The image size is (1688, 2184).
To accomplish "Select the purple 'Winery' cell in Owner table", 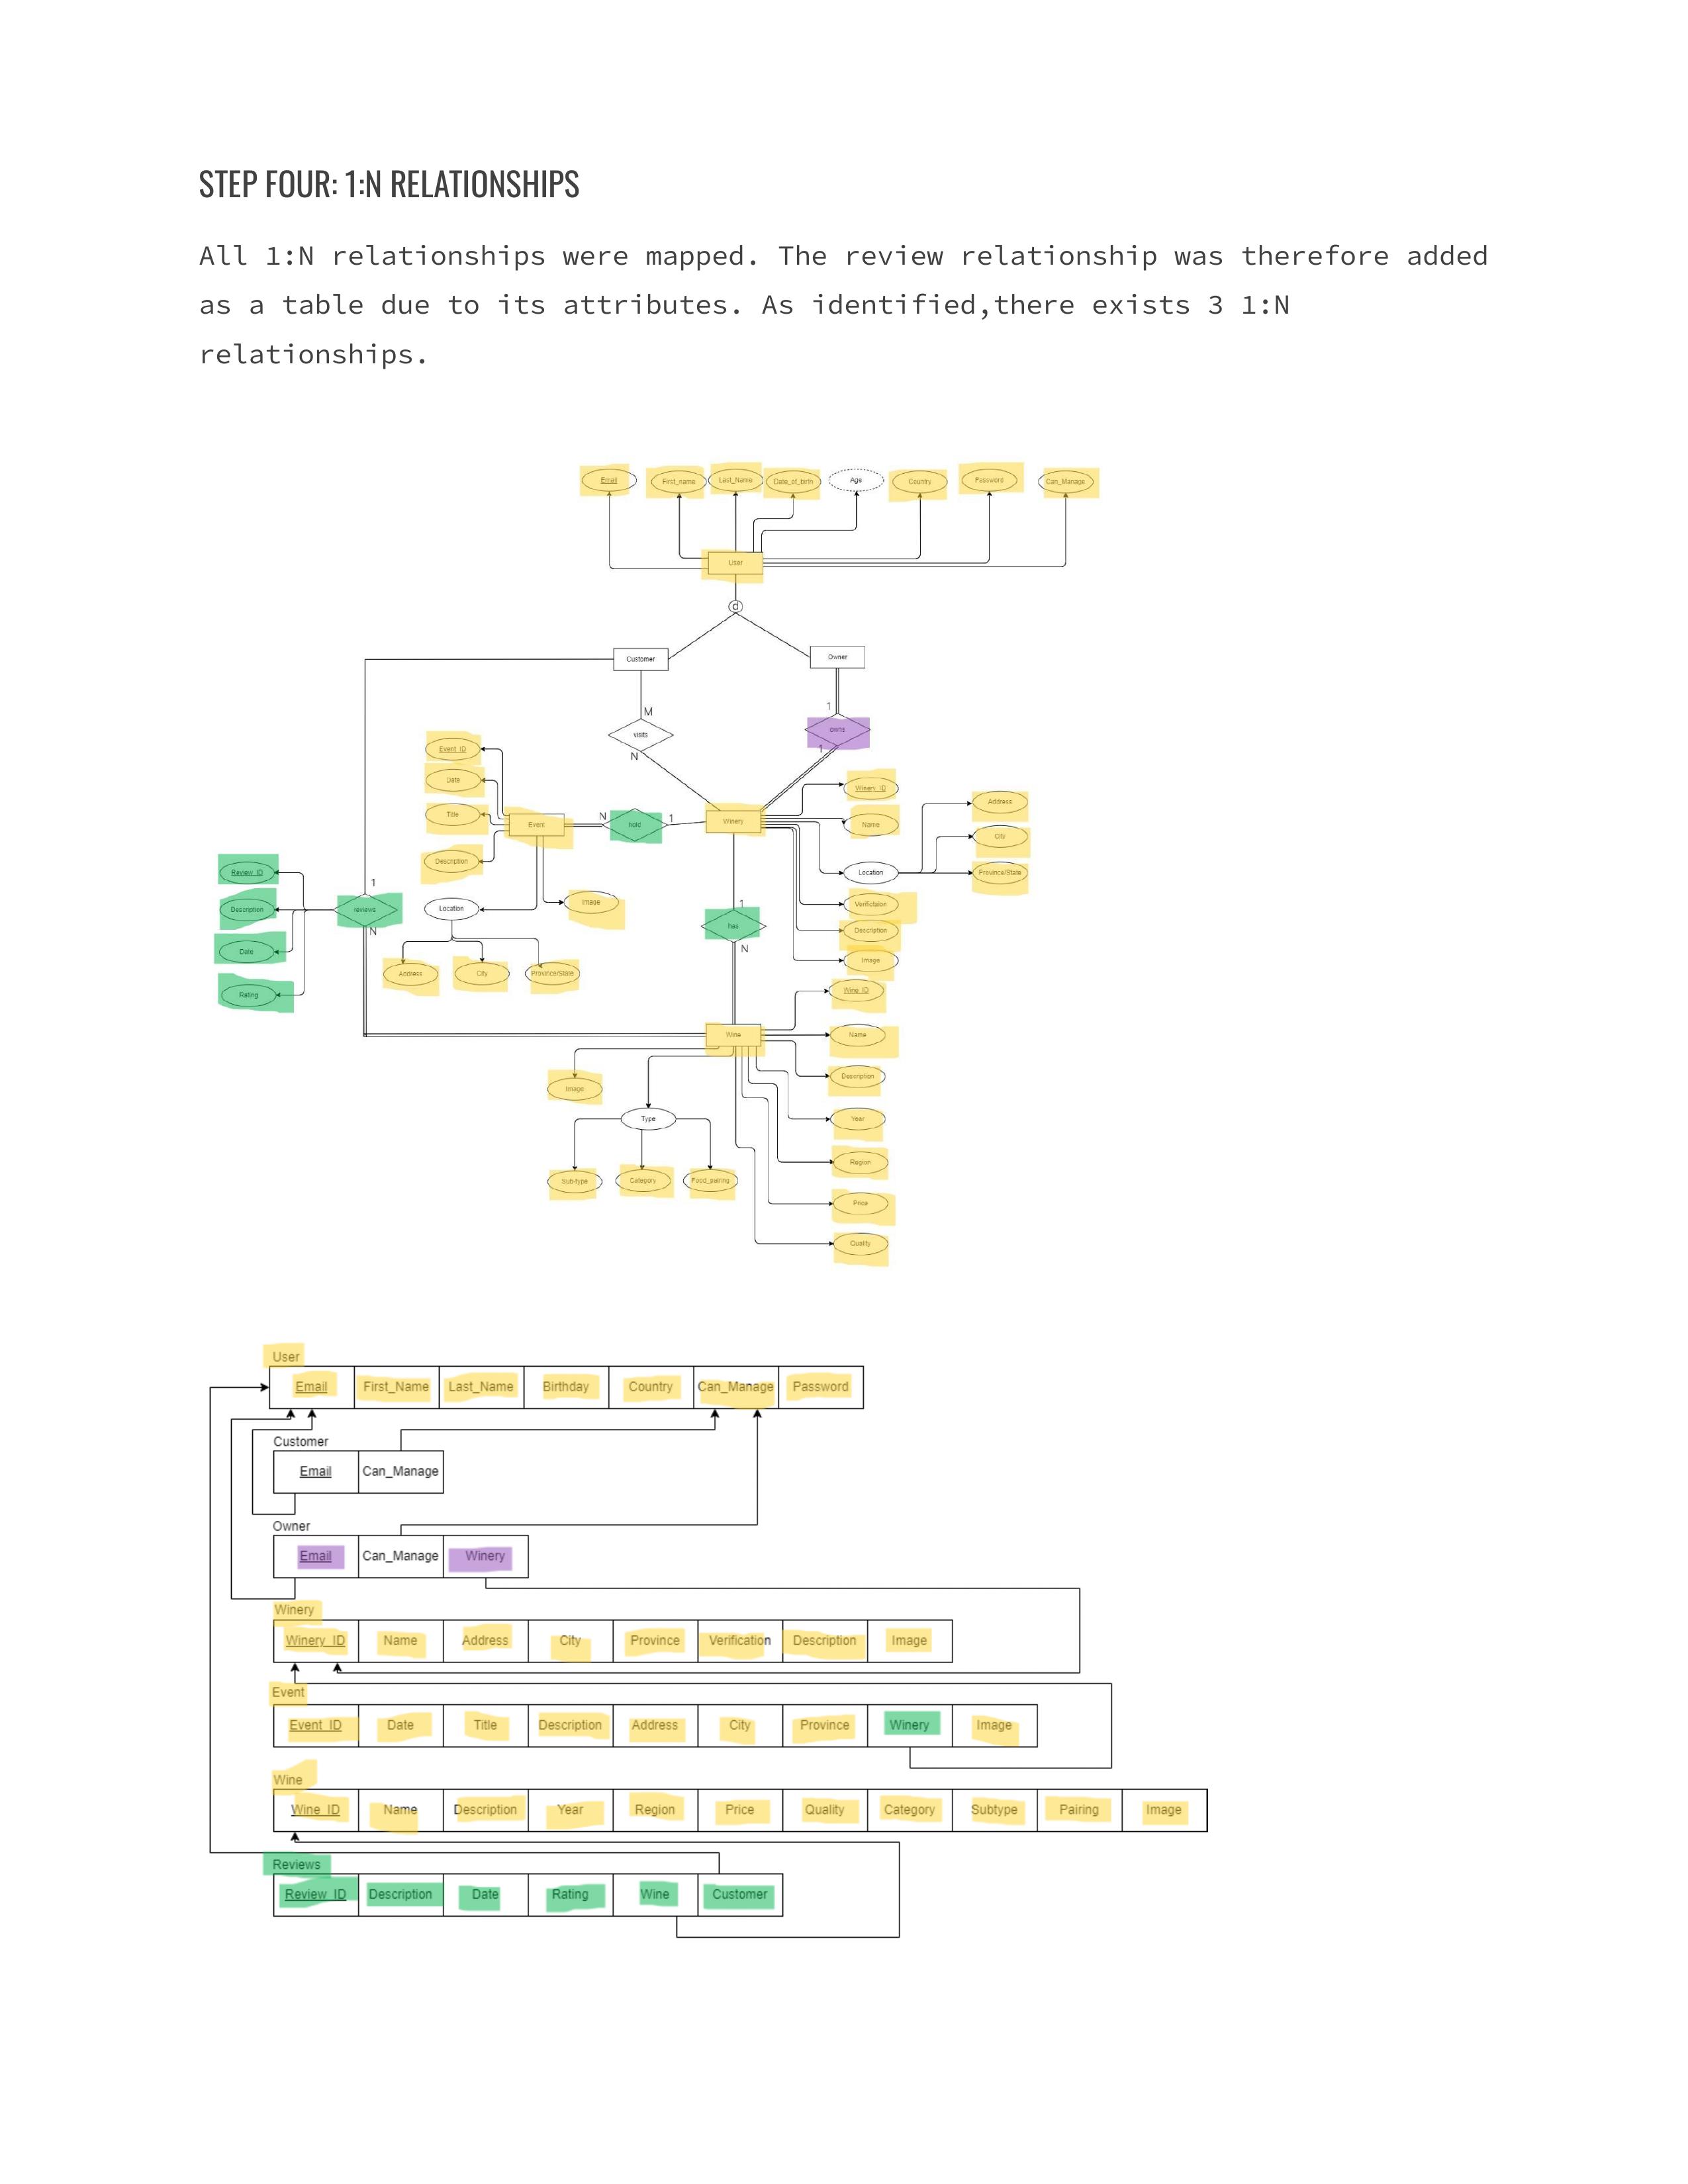I will (485, 1556).
